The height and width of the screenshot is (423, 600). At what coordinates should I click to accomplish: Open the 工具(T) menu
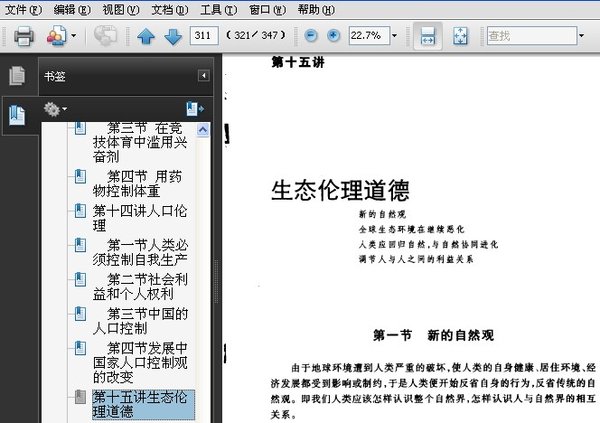[x=218, y=10]
